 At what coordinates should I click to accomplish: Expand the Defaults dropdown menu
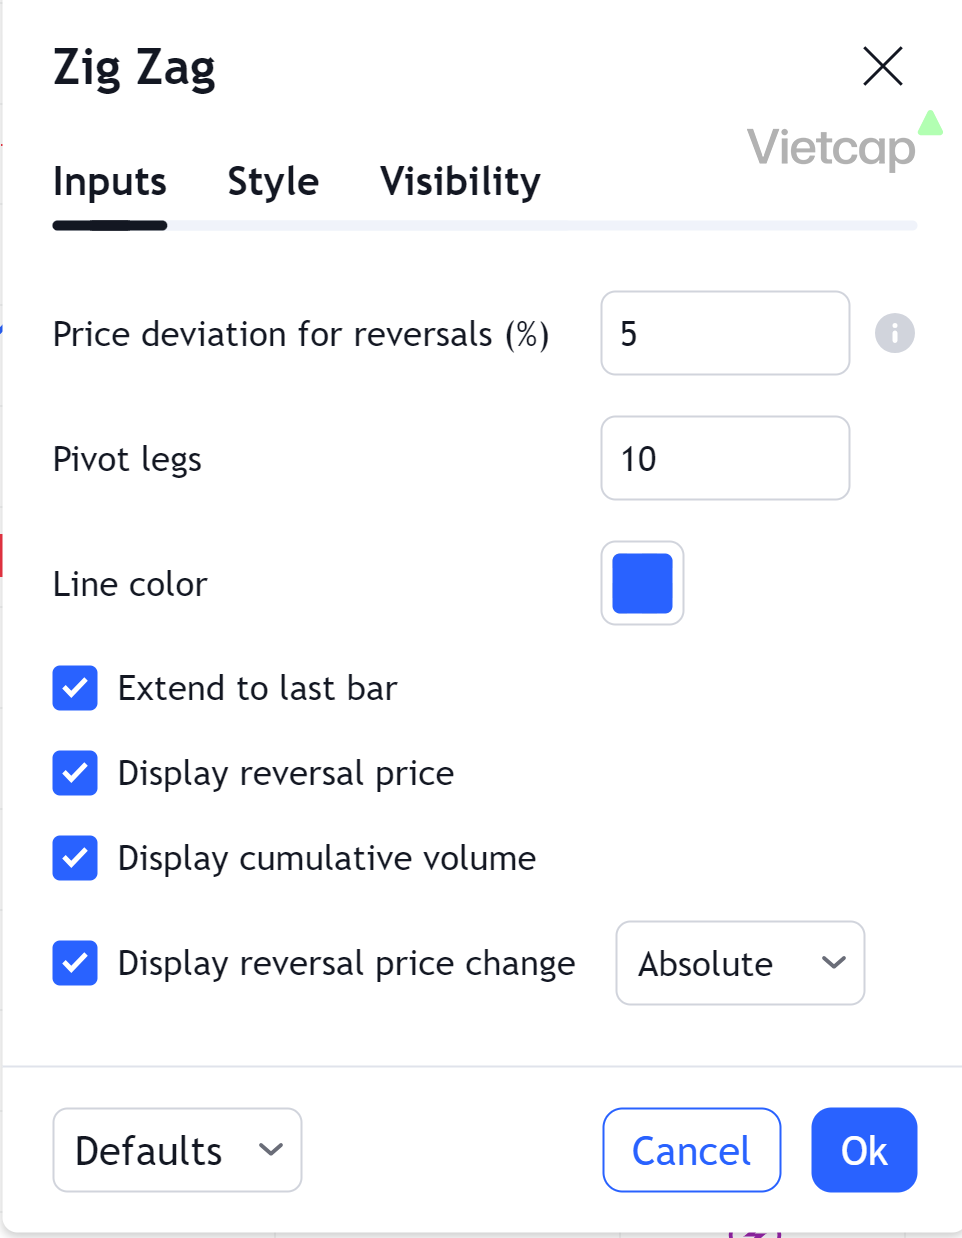177,1150
